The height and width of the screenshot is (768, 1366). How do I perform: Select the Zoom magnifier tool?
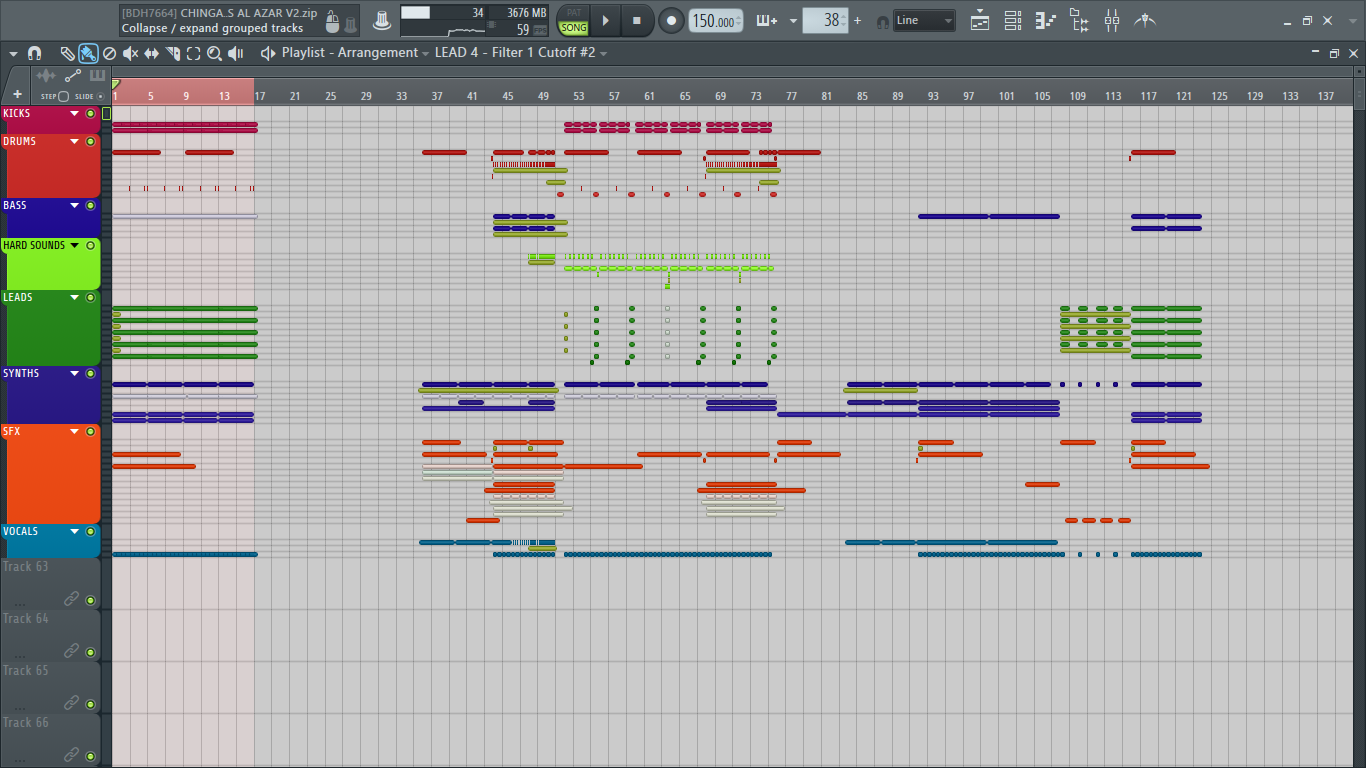(214, 53)
